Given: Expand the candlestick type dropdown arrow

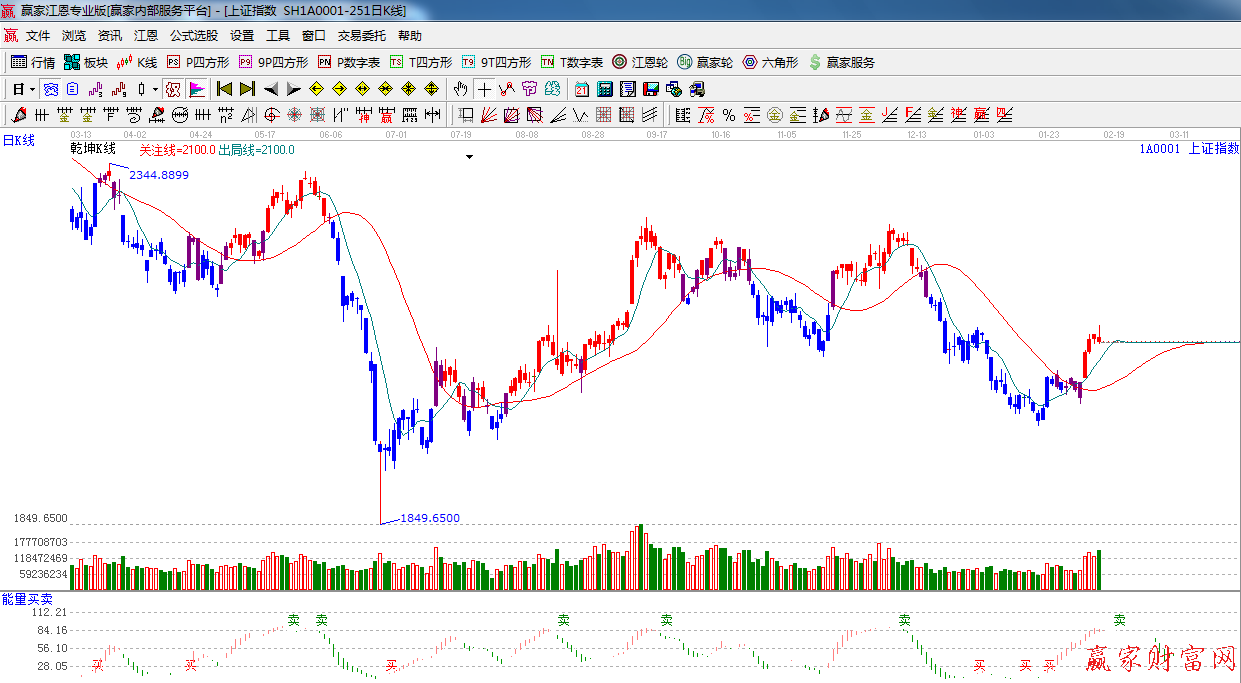Looking at the screenshot, I should pos(155,89).
